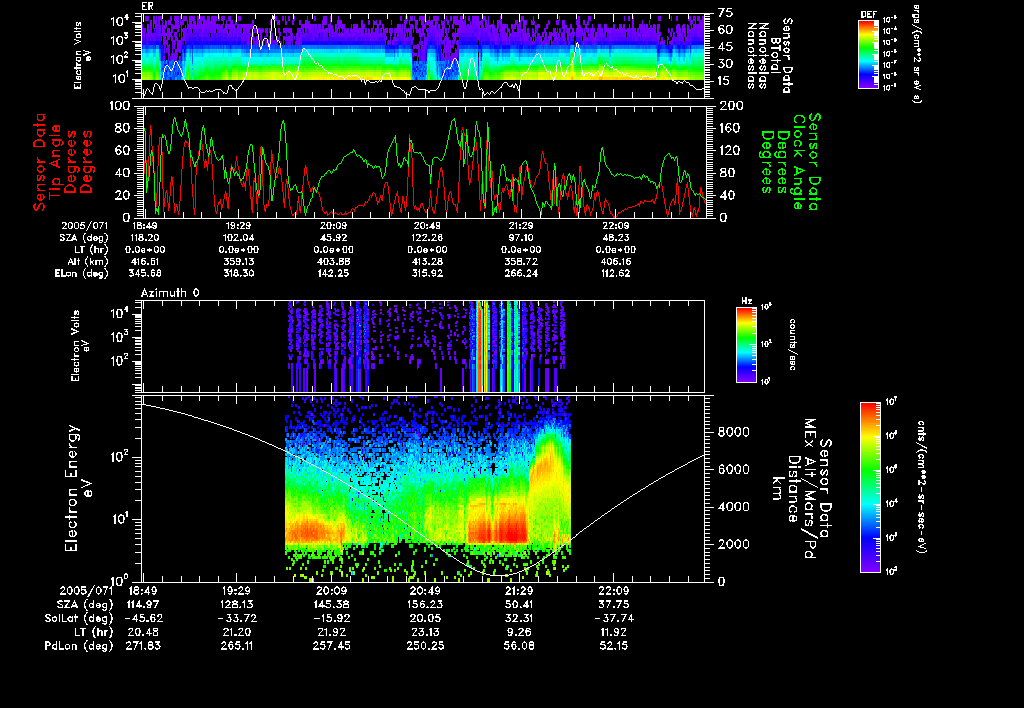Click the PdLon value '250.25'
This screenshot has height=708, width=1024.
pos(425,646)
